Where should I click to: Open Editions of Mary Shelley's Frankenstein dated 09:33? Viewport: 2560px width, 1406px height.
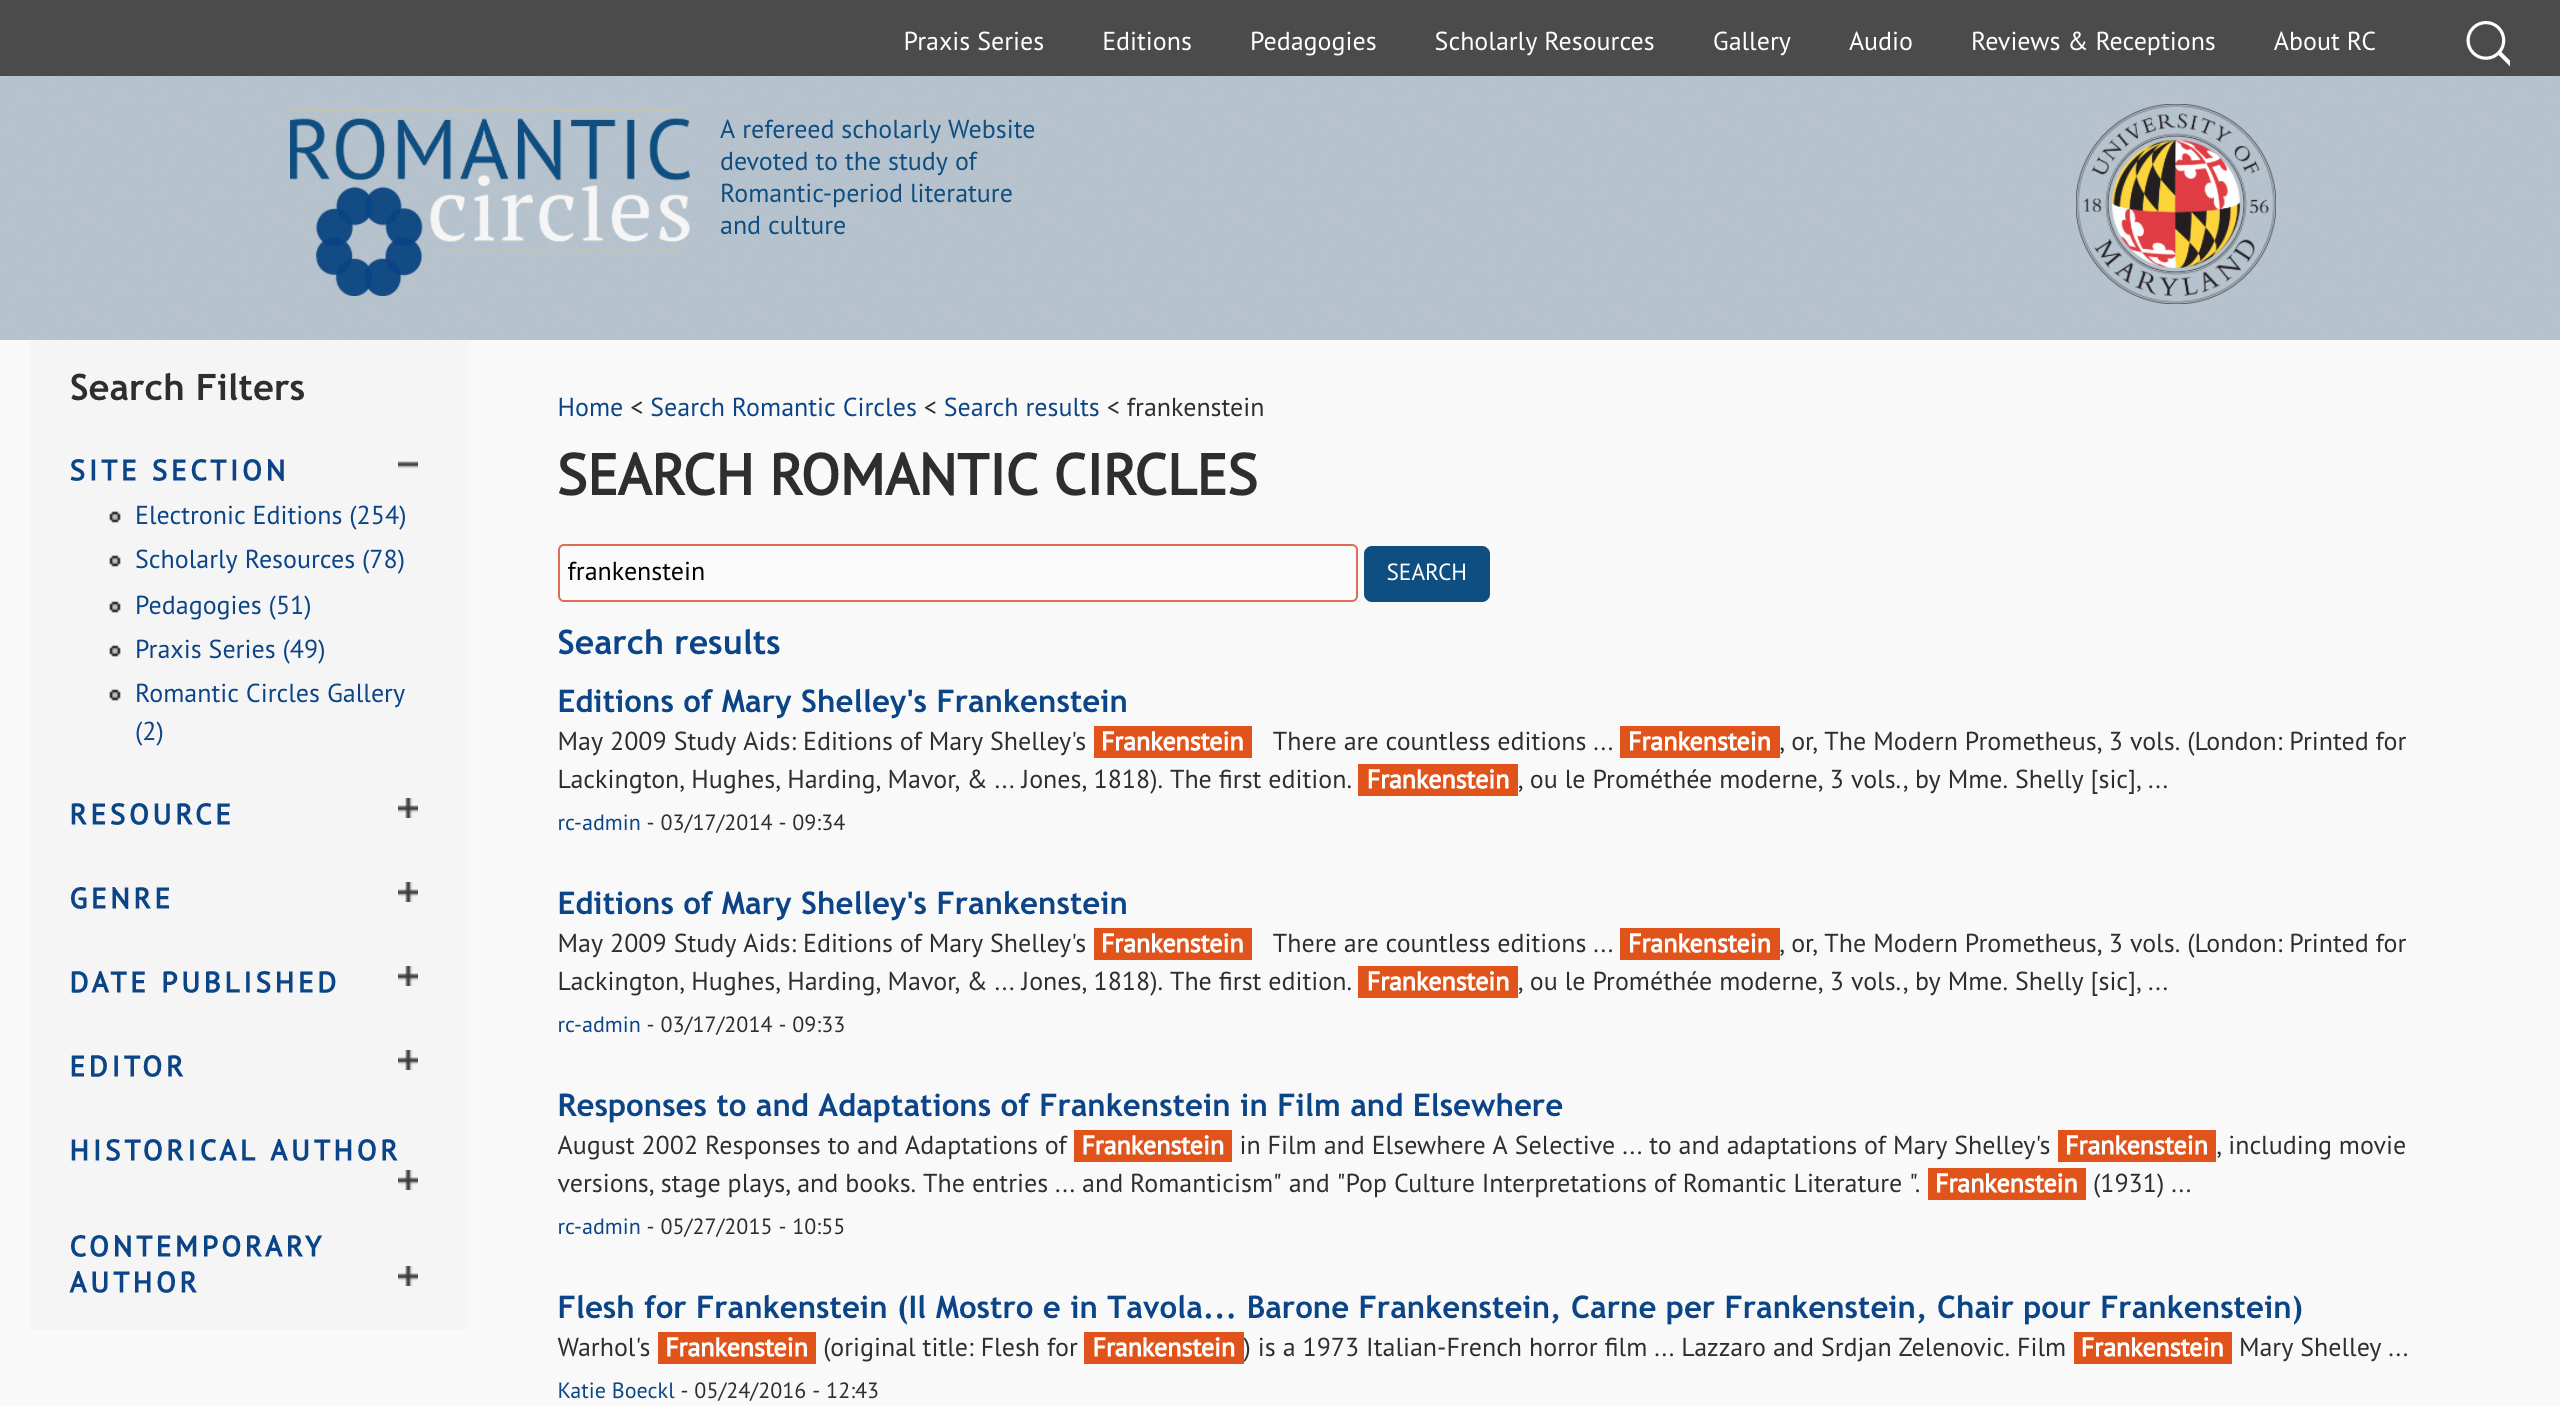(x=842, y=903)
